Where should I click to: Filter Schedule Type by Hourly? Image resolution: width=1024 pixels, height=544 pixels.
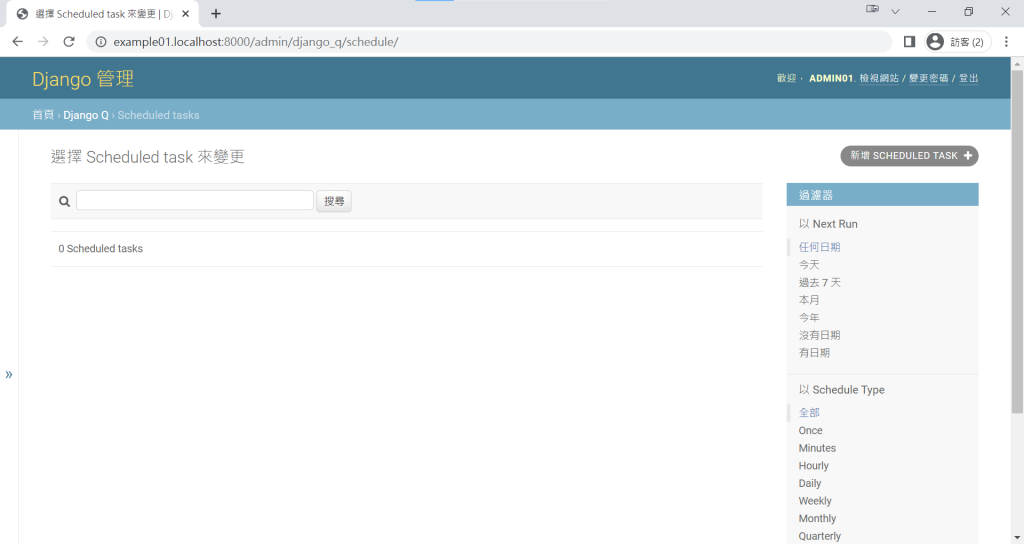click(814, 466)
